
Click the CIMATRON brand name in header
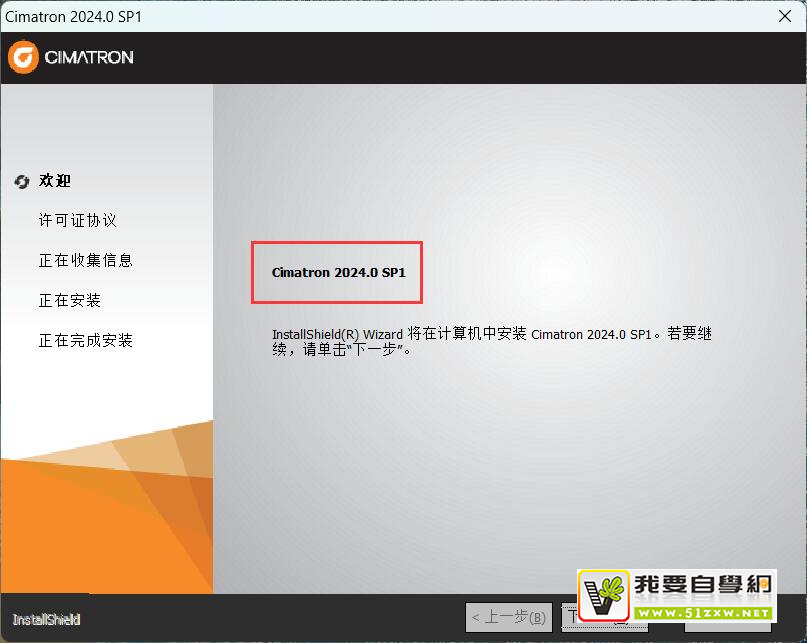pos(89,57)
